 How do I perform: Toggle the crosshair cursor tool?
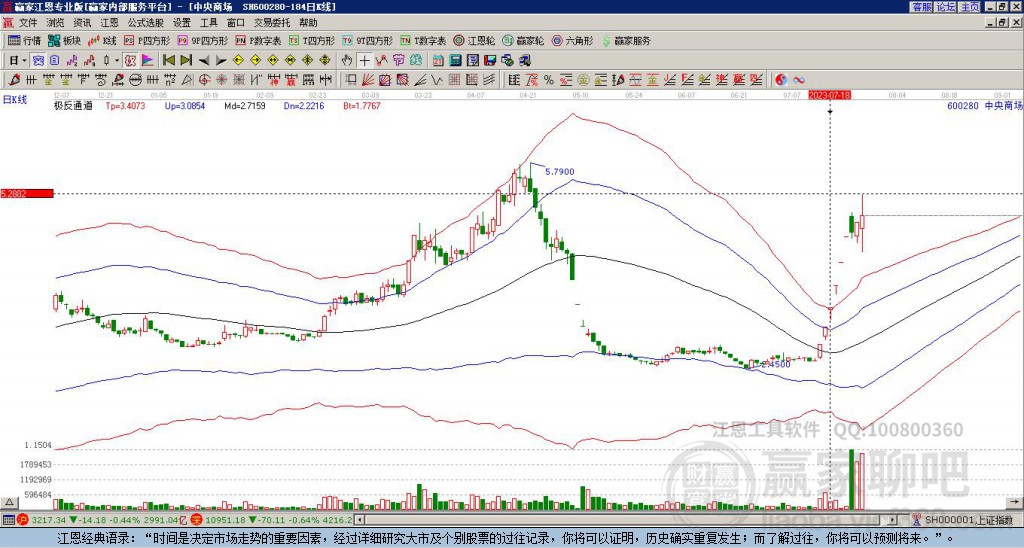364,61
